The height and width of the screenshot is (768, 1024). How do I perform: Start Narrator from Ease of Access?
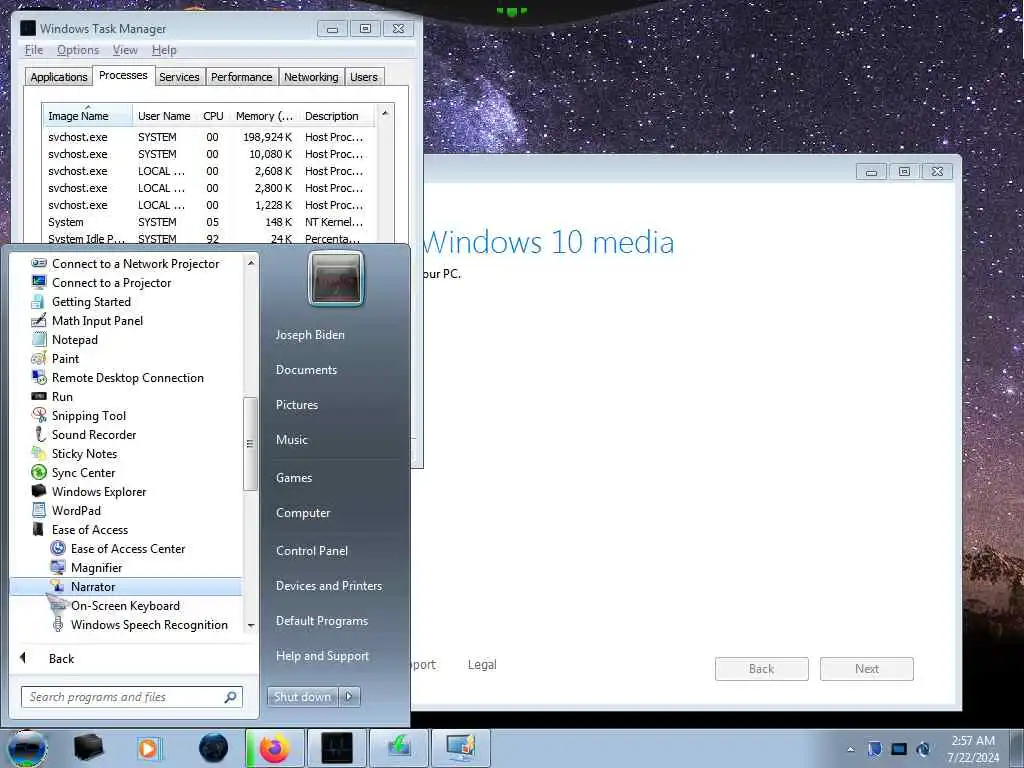(x=127, y=586)
